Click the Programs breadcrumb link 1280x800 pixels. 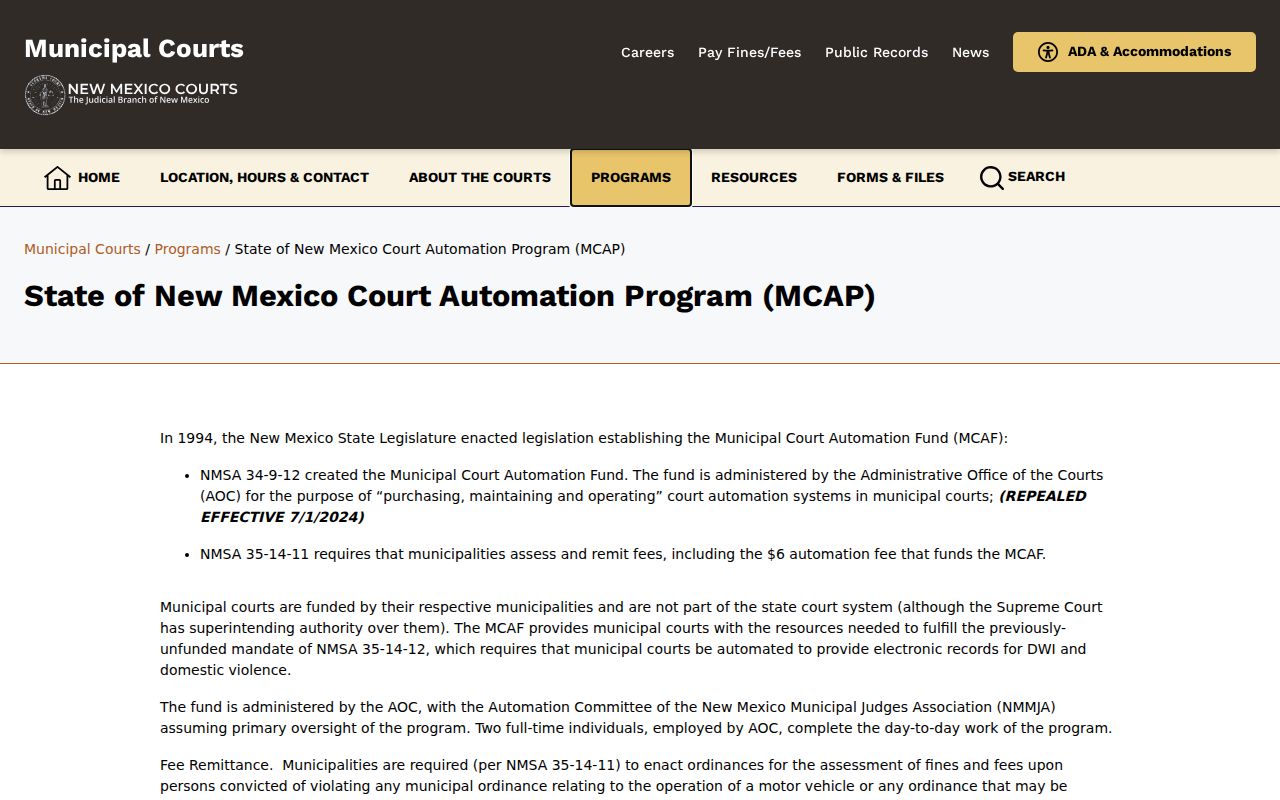187,249
